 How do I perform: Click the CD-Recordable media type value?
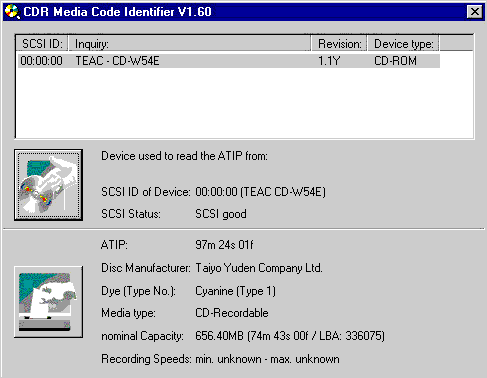[232, 313]
